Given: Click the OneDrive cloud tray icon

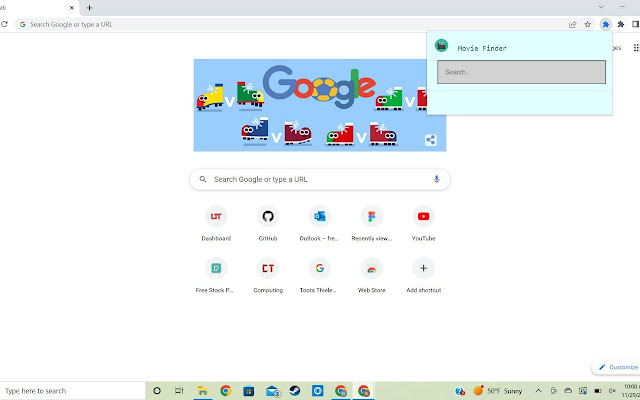Looking at the screenshot, I should [568, 391].
